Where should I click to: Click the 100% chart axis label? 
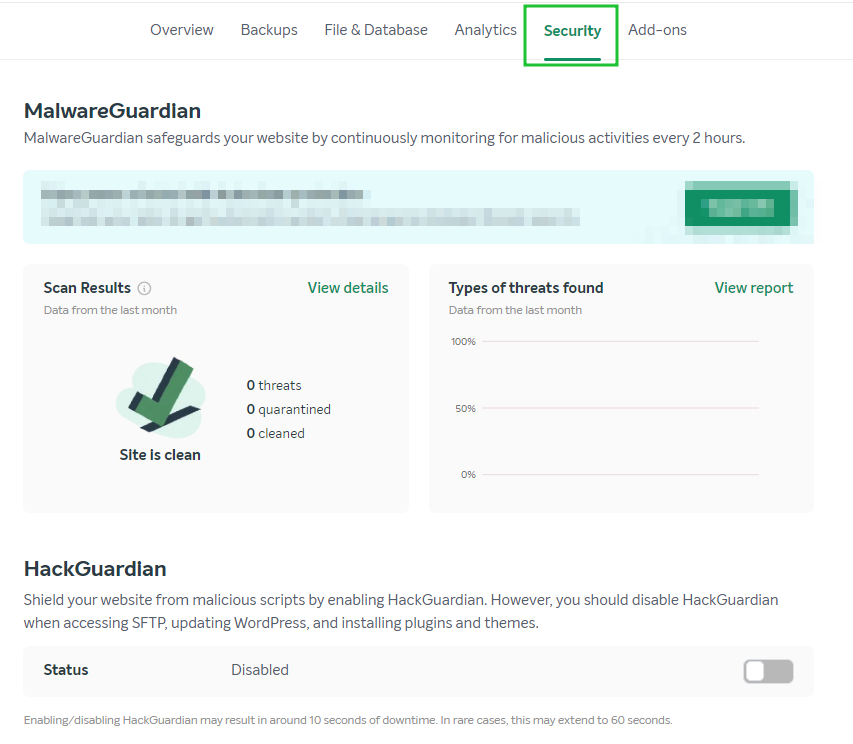pos(463,342)
